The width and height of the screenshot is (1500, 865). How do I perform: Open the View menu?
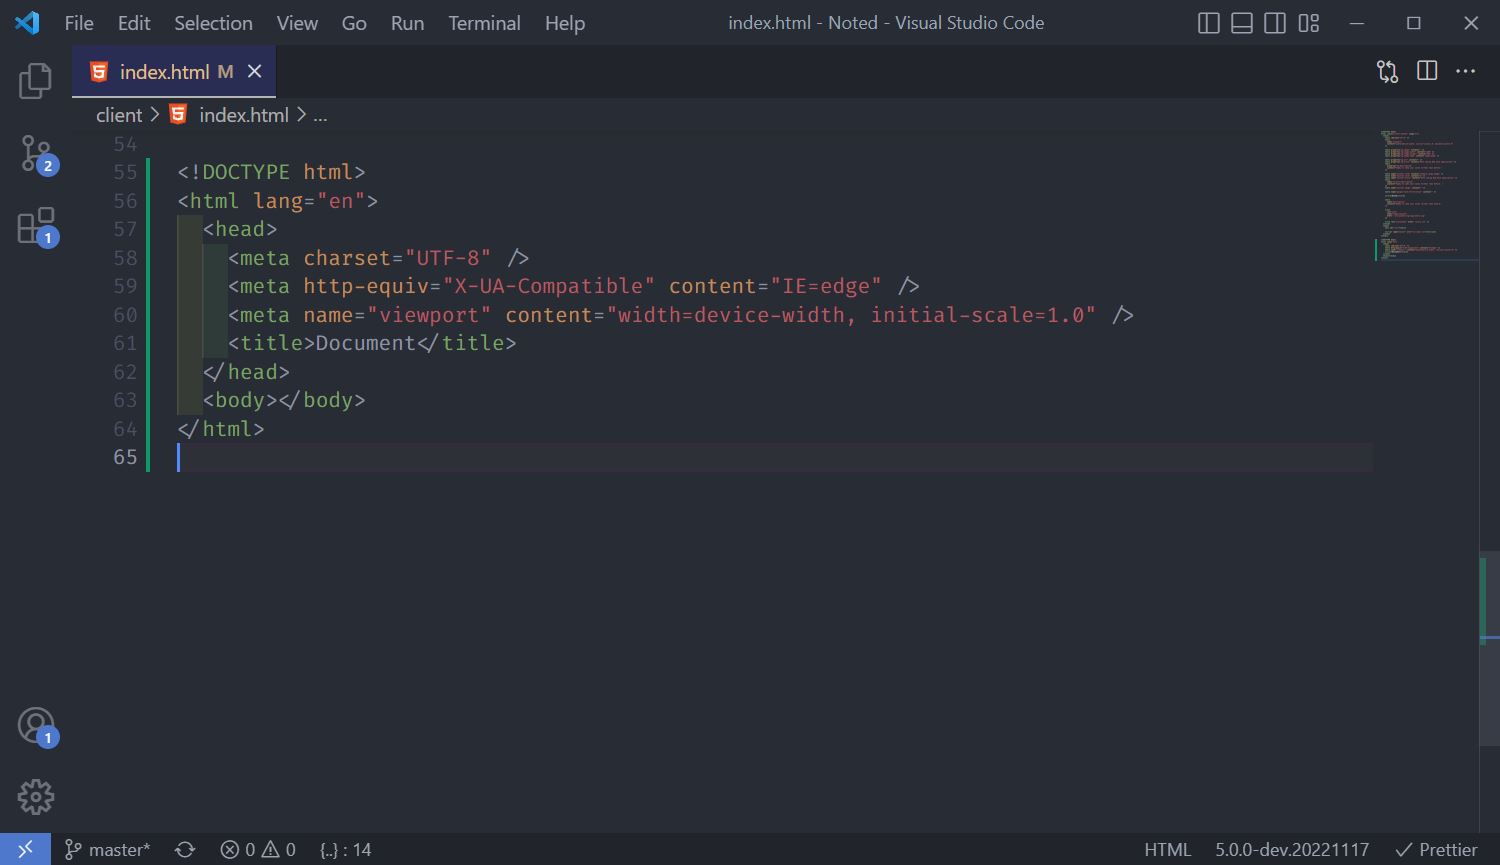297,23
